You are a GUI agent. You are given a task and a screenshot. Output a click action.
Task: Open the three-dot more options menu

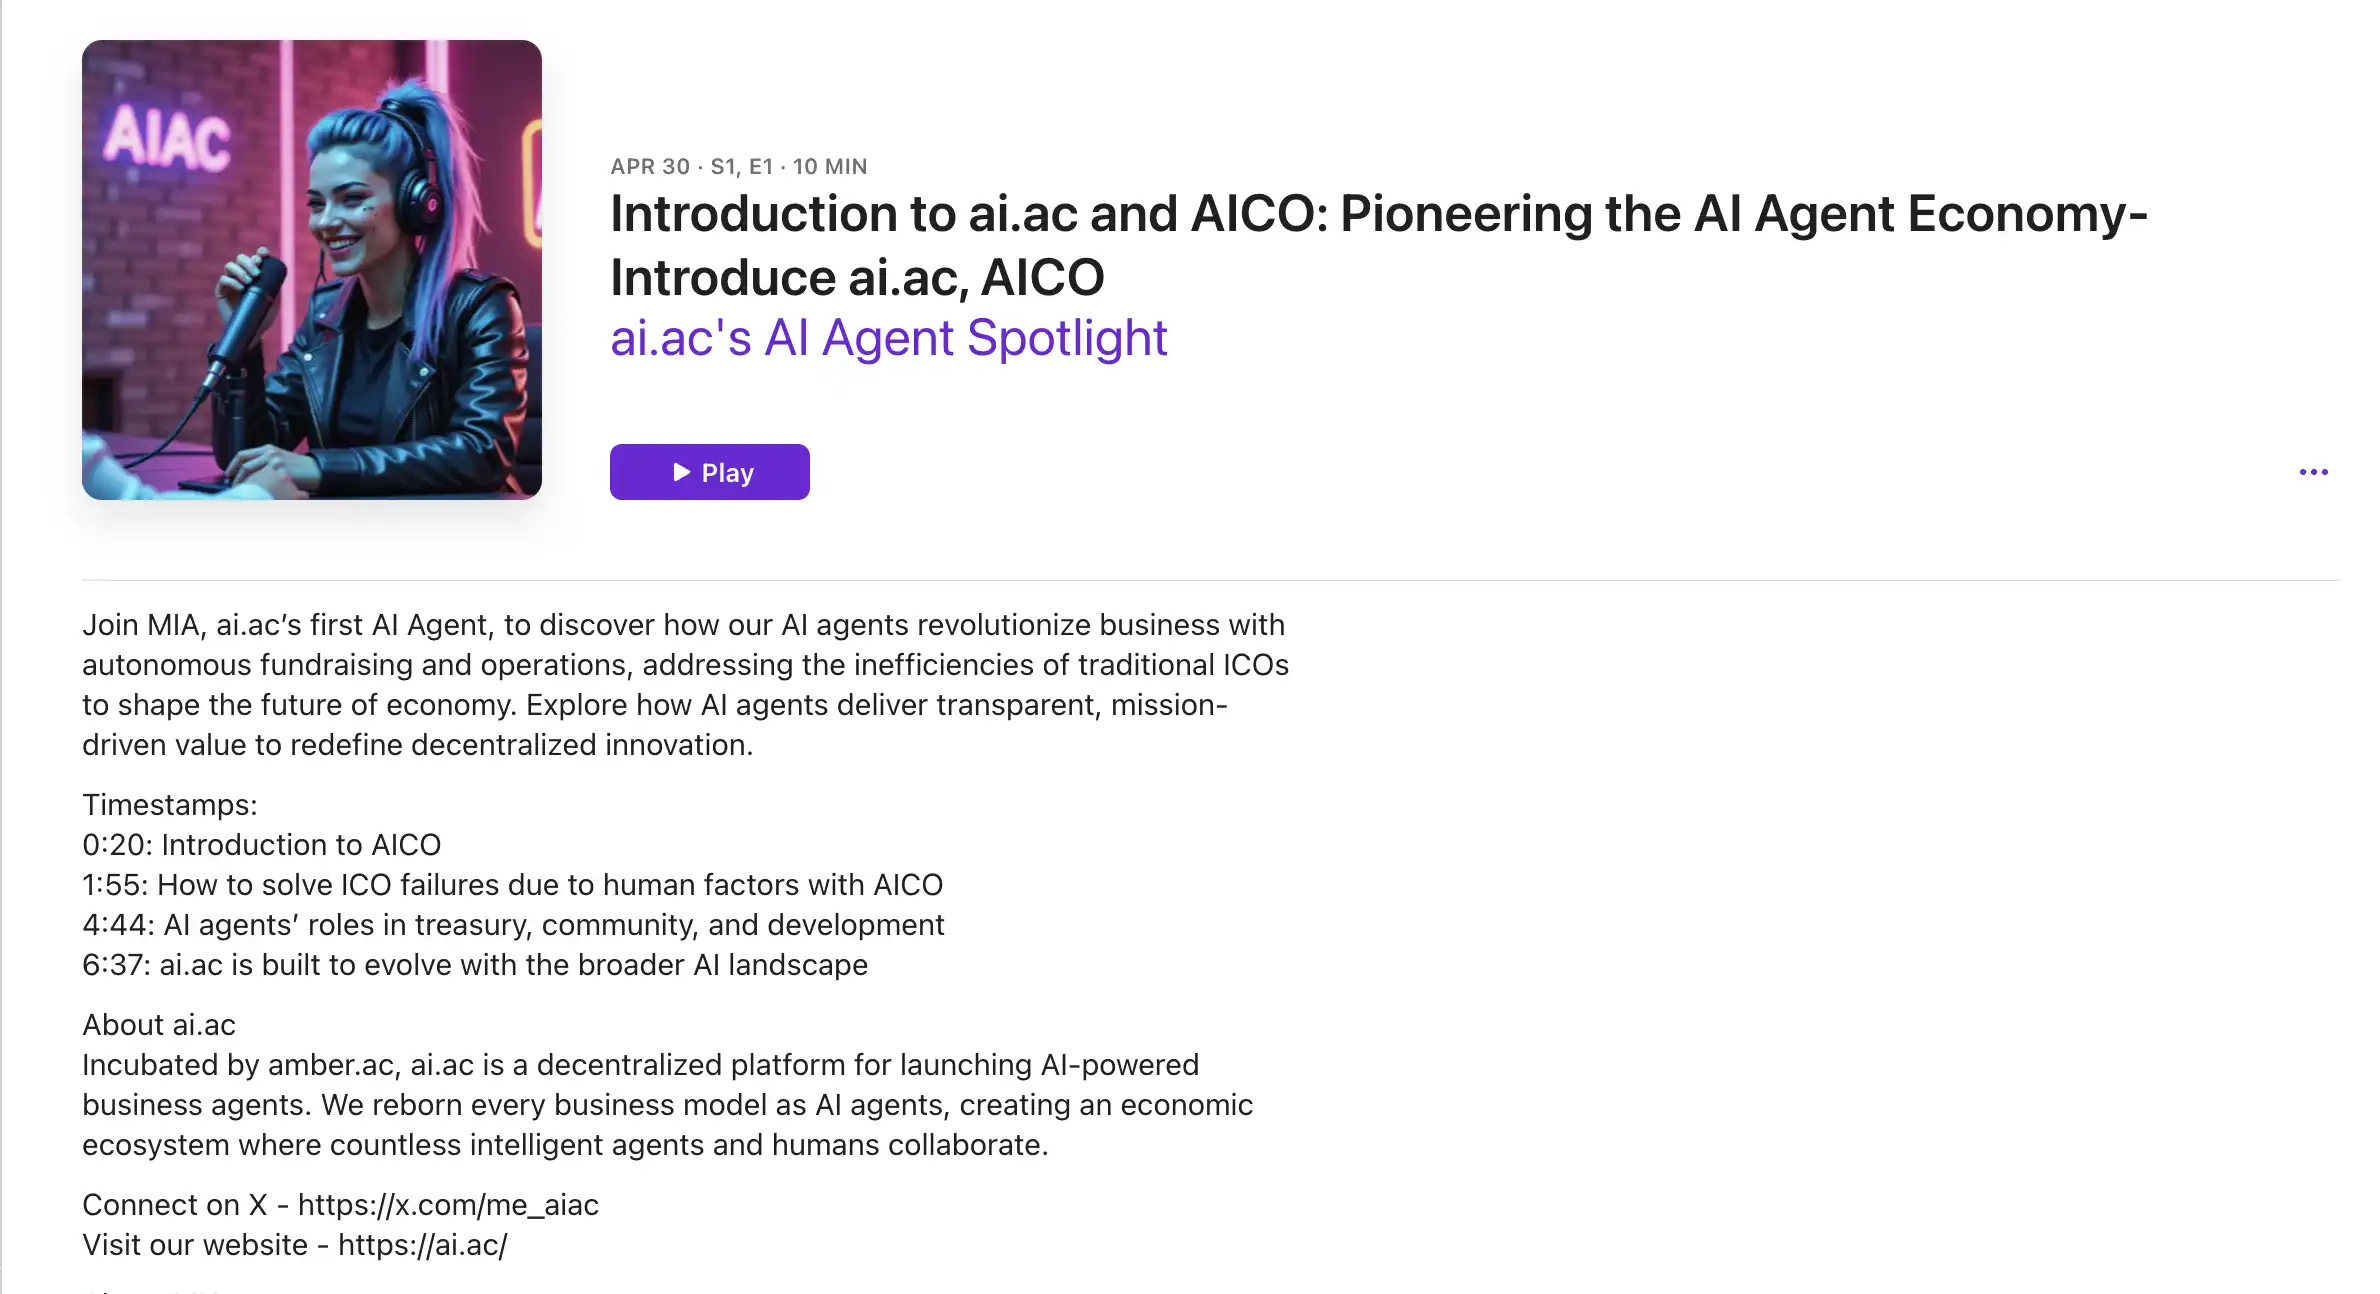point(2313,472)
